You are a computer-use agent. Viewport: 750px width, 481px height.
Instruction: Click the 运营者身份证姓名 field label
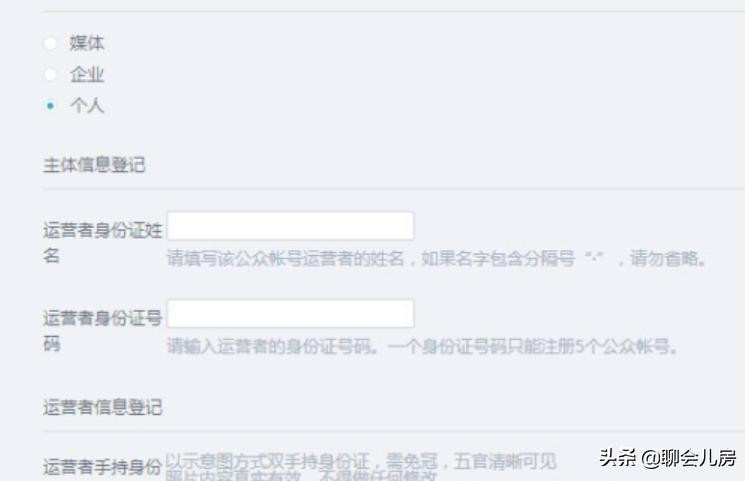pyautogui.click(x=103, y=242)
